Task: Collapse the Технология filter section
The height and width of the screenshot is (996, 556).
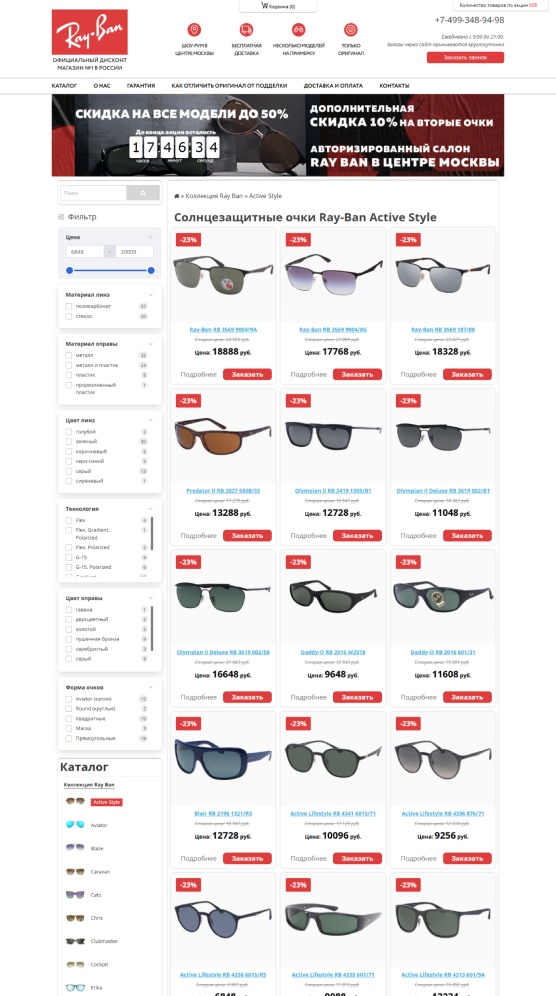Action: tap(151, 508)
